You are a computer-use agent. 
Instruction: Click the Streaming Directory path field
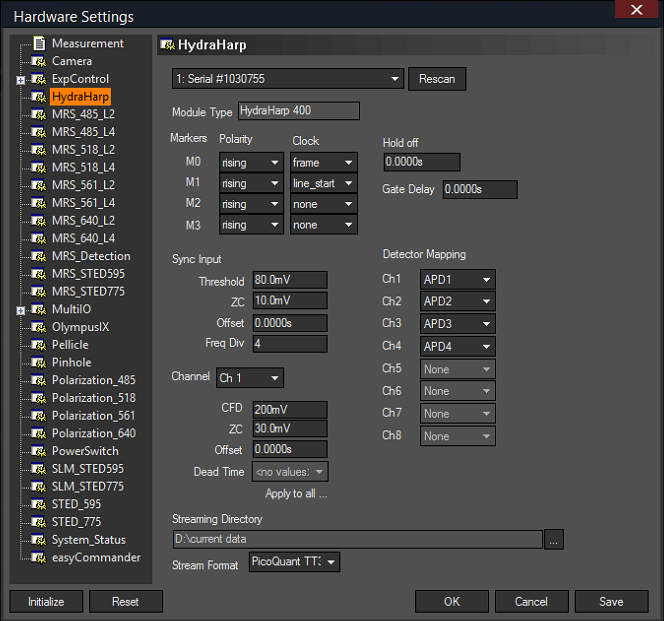click(x=358, y=539)
